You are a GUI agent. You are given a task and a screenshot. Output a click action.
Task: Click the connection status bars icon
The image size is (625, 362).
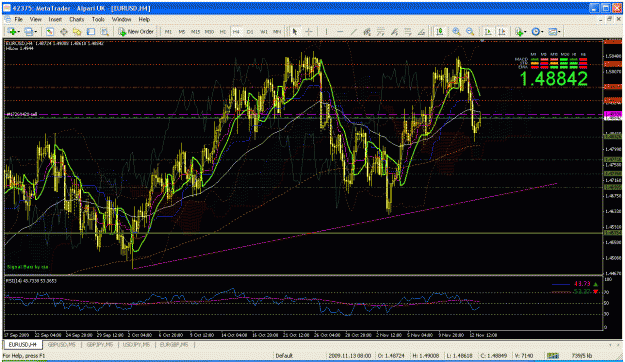click(552, 355)
